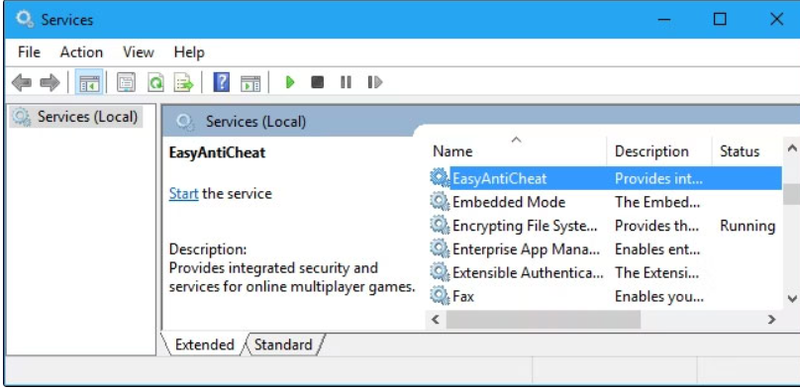Select the Enterprise App Management service

click(605, 249)
